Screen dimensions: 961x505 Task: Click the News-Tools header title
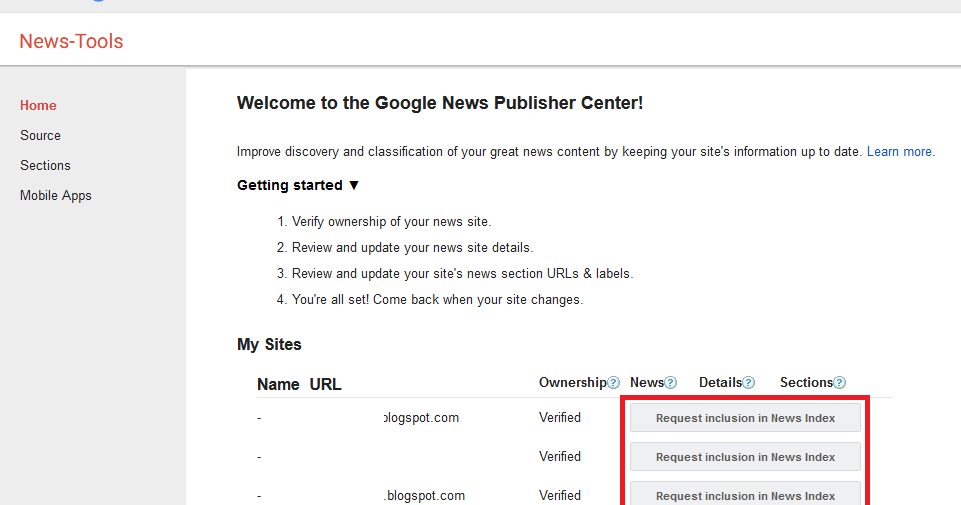(x=71, y=41)
